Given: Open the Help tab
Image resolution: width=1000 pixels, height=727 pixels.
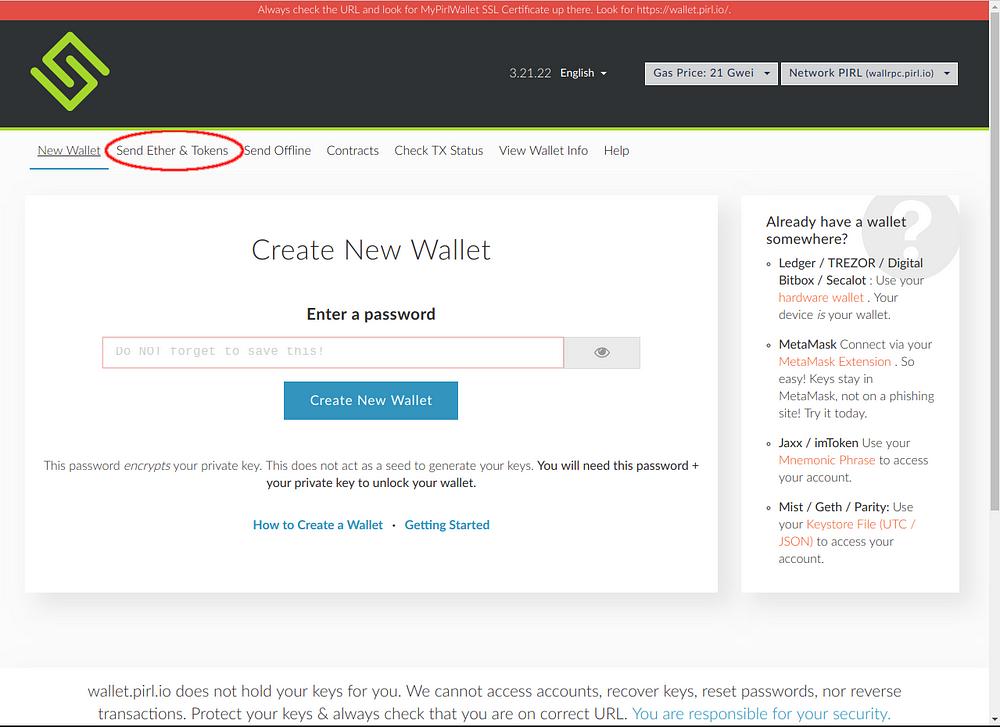Looking at the screenshot, I should pos(617,151).
